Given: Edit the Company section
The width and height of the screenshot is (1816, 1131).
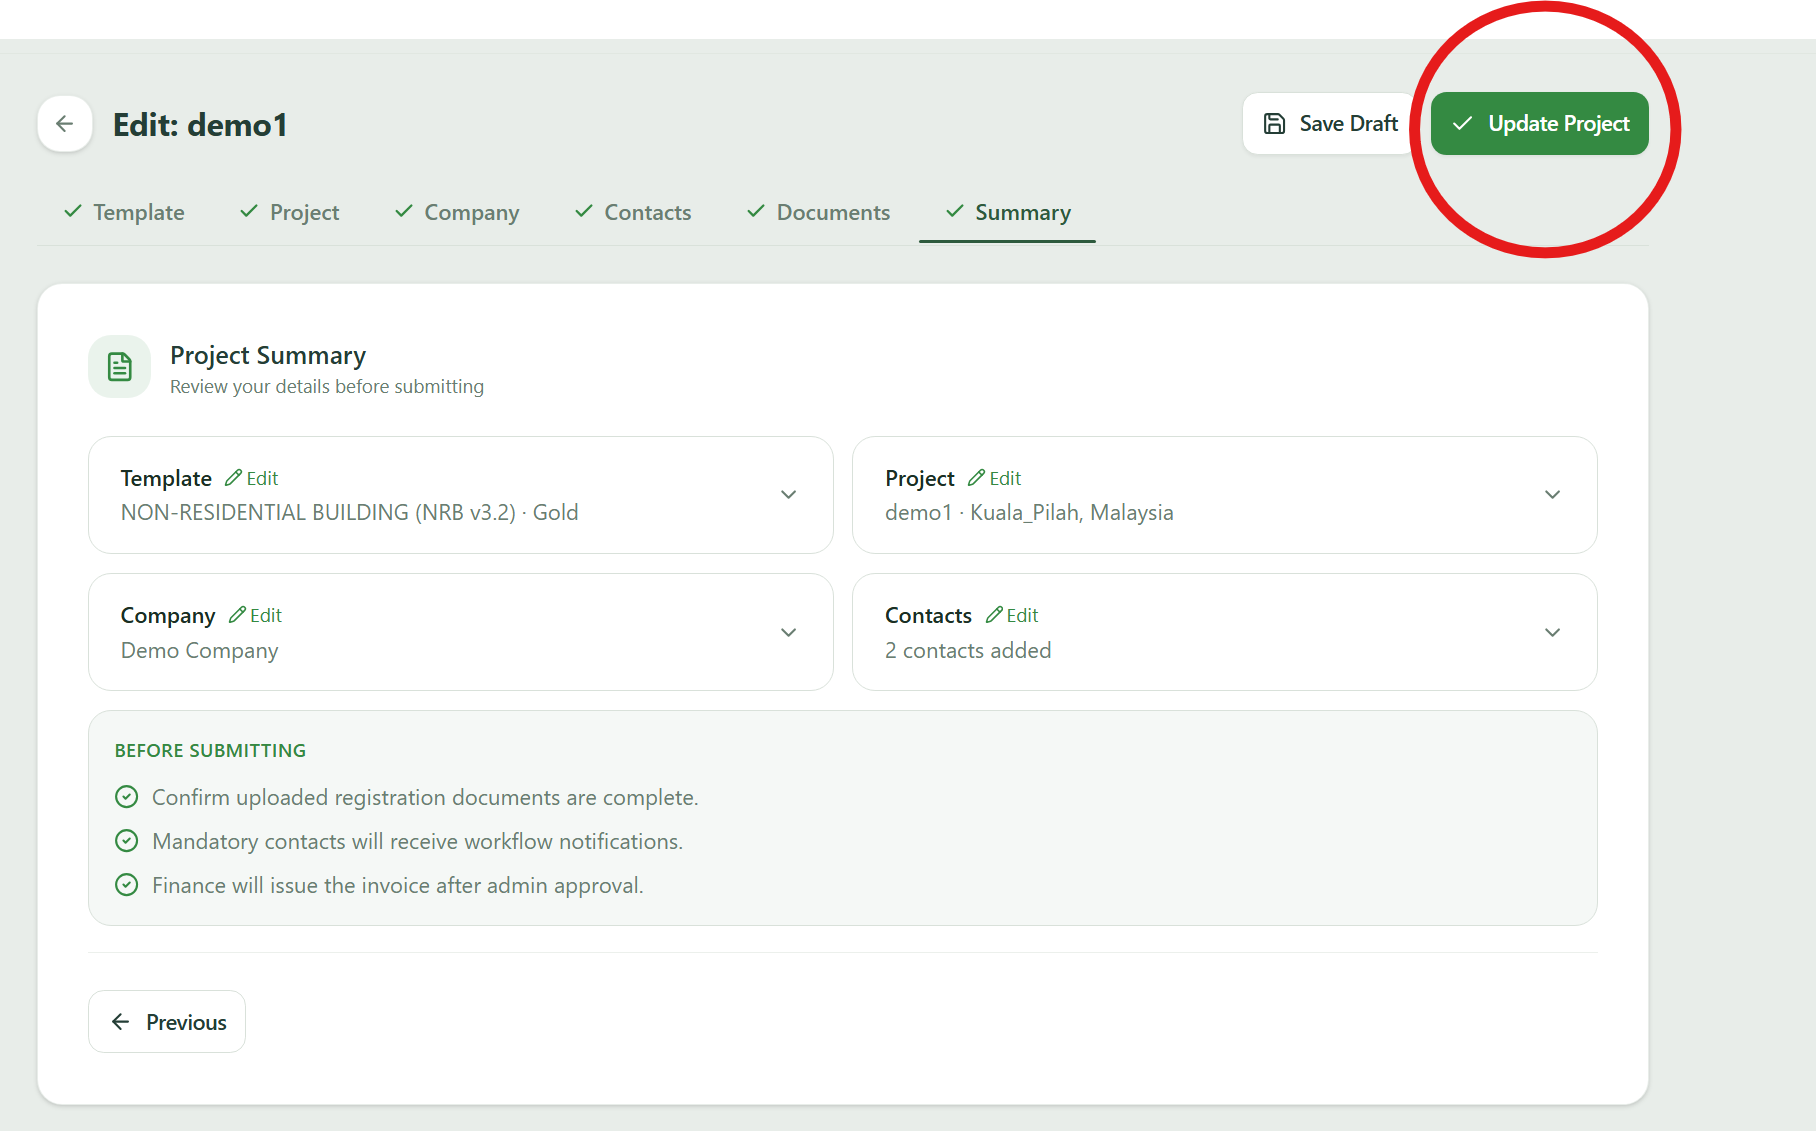Looking at the screenshot, I should point(256,615).
